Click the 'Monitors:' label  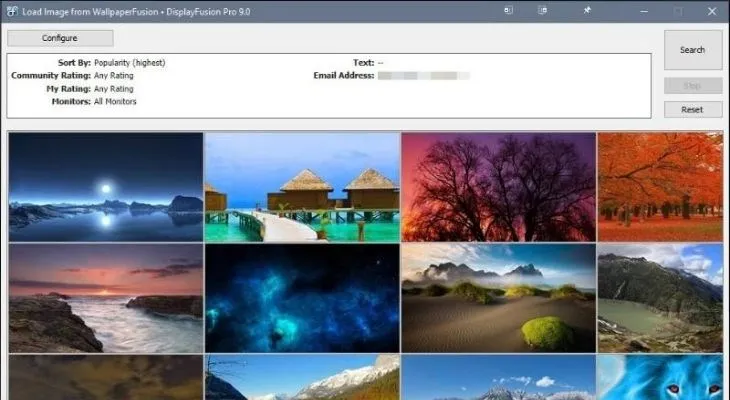tap(71, 102)
